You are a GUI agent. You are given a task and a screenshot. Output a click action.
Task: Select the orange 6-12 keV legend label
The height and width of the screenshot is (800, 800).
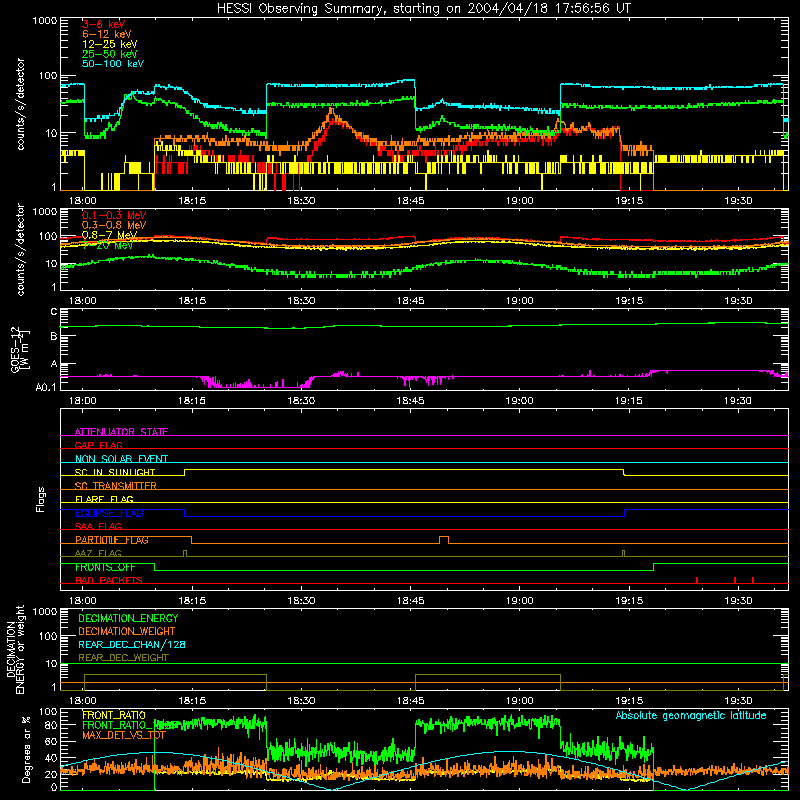tap(107, 34)
